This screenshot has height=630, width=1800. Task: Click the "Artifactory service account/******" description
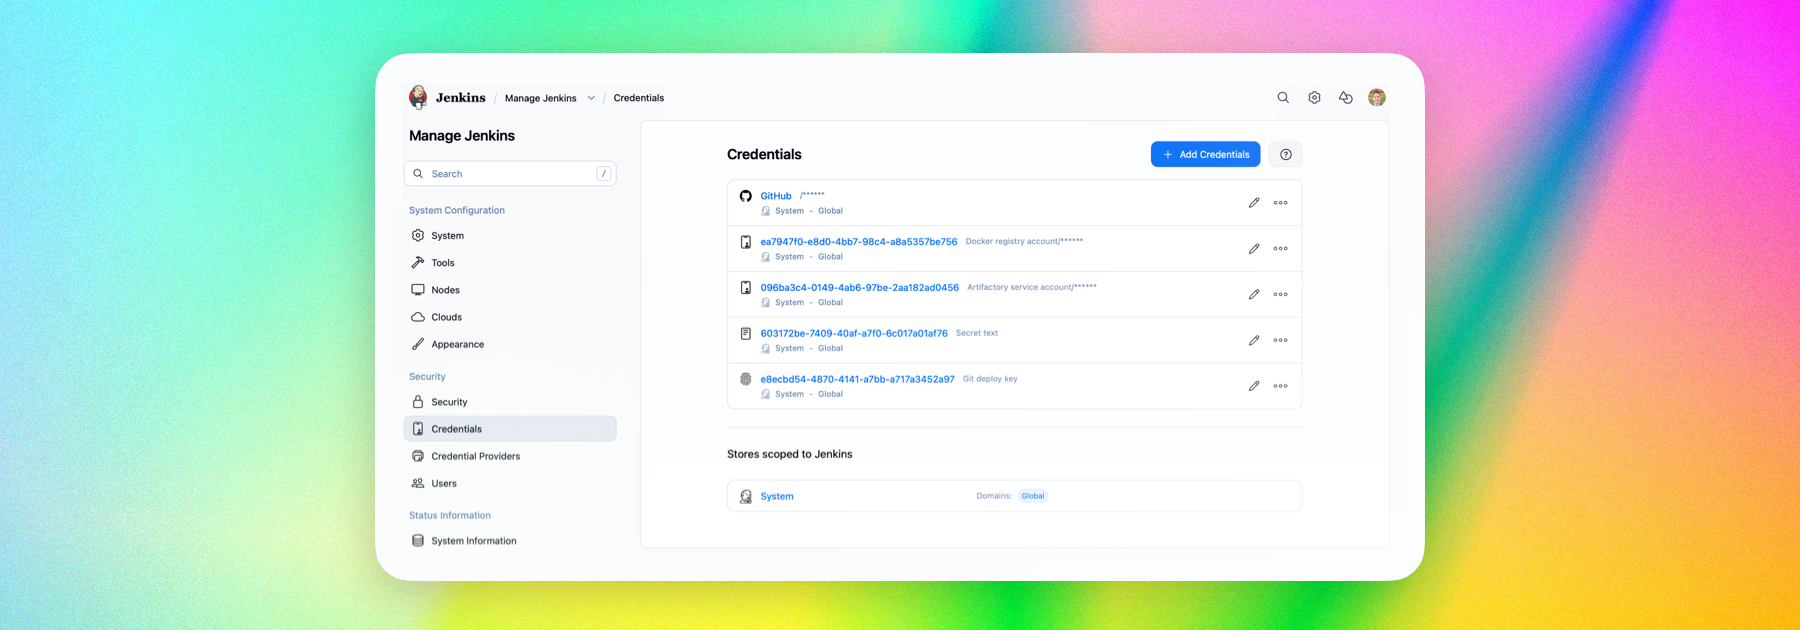point(1032,287)
